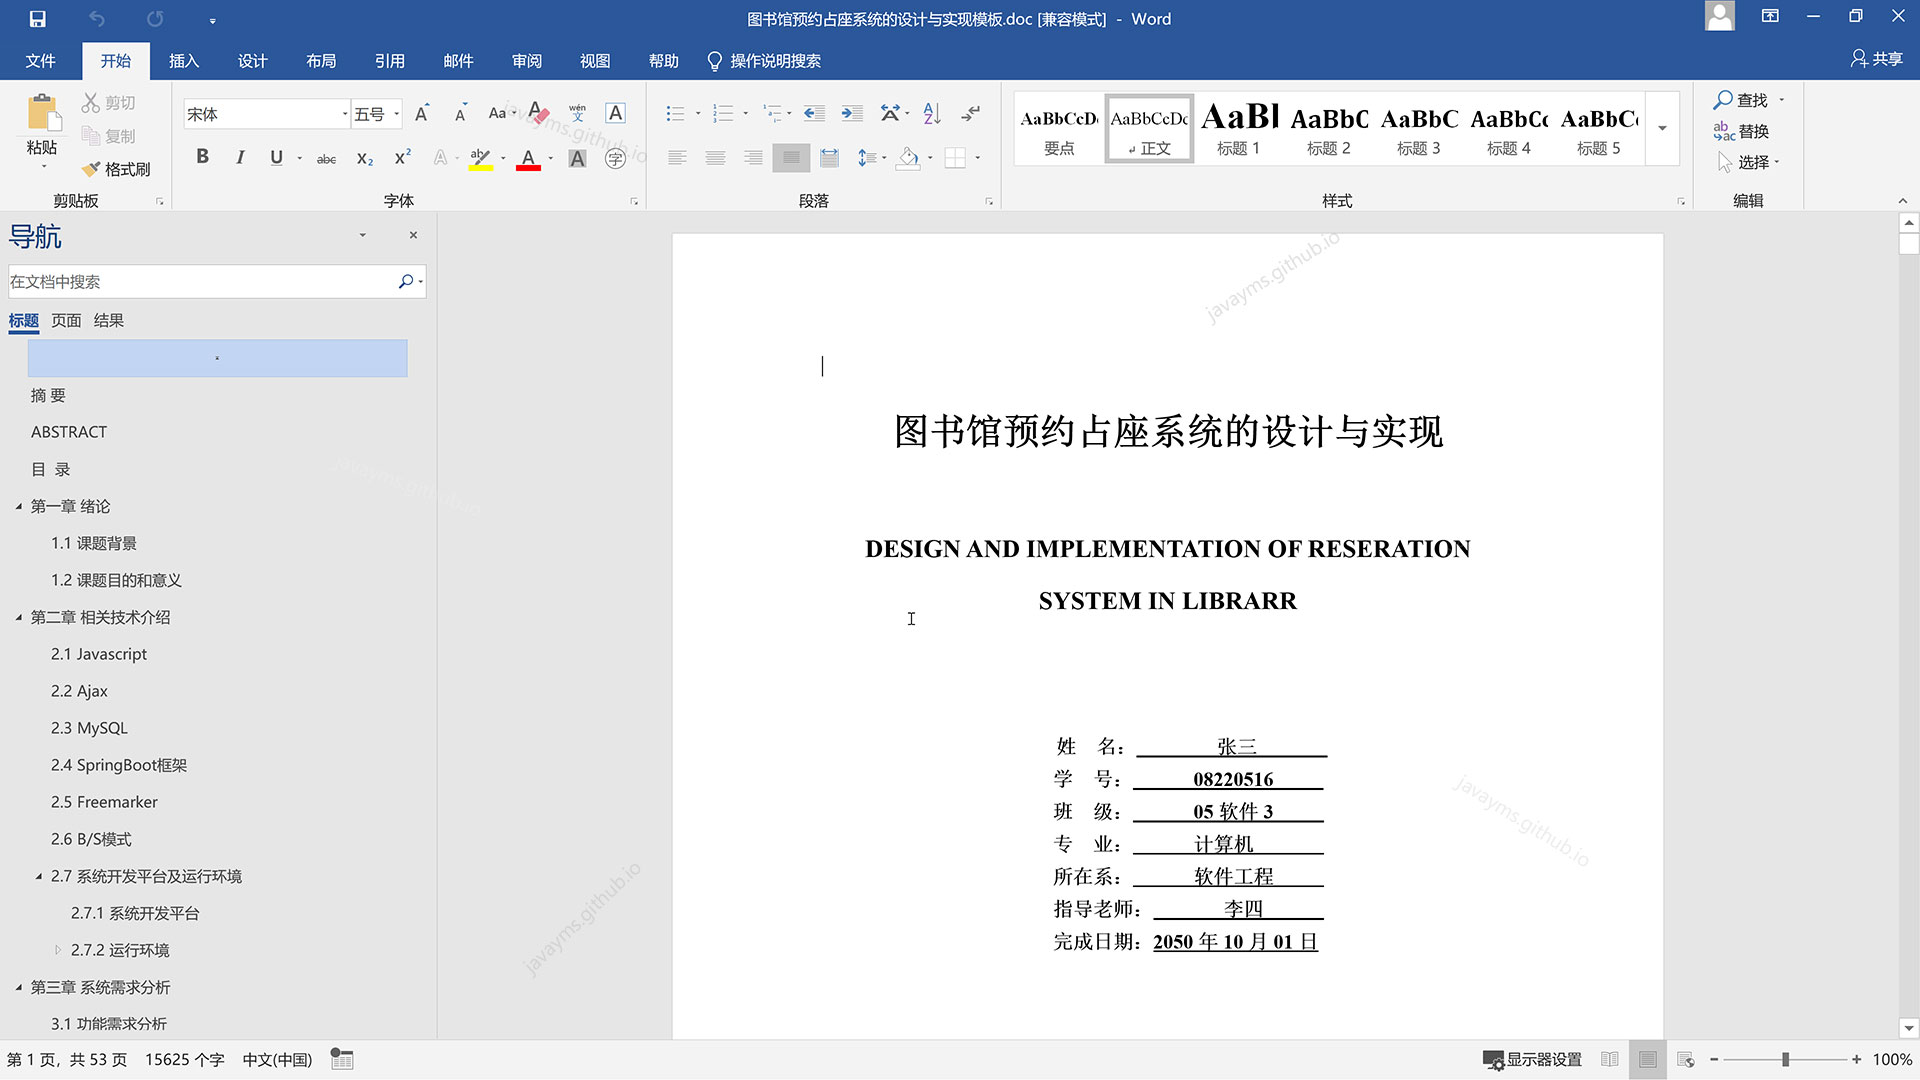The image size is (1920, 1080).
Task: Click the Save icon in title bar
Action: click(x=37, y=19)
